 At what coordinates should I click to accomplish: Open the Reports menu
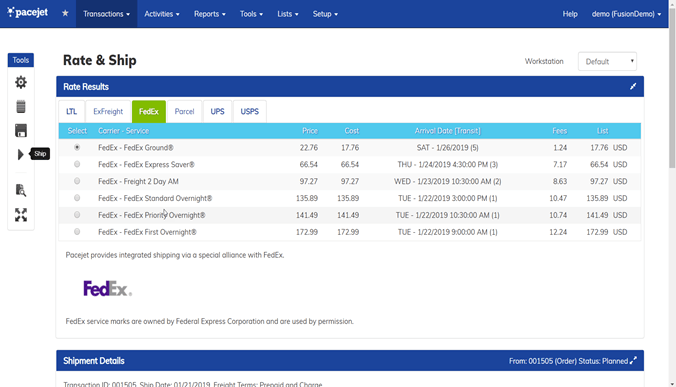(x=210, y=14)
